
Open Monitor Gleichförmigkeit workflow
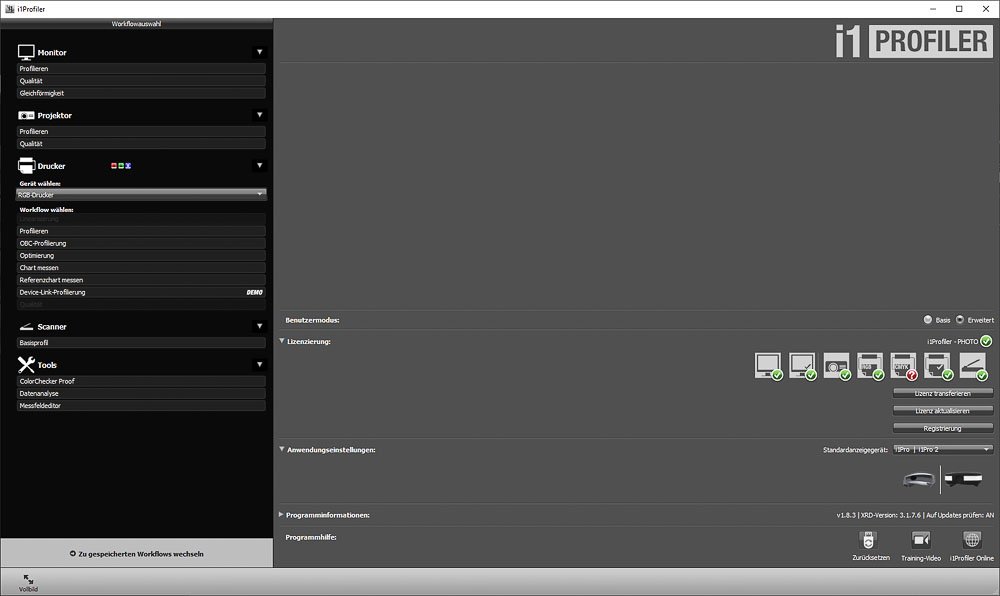[141, 93]
